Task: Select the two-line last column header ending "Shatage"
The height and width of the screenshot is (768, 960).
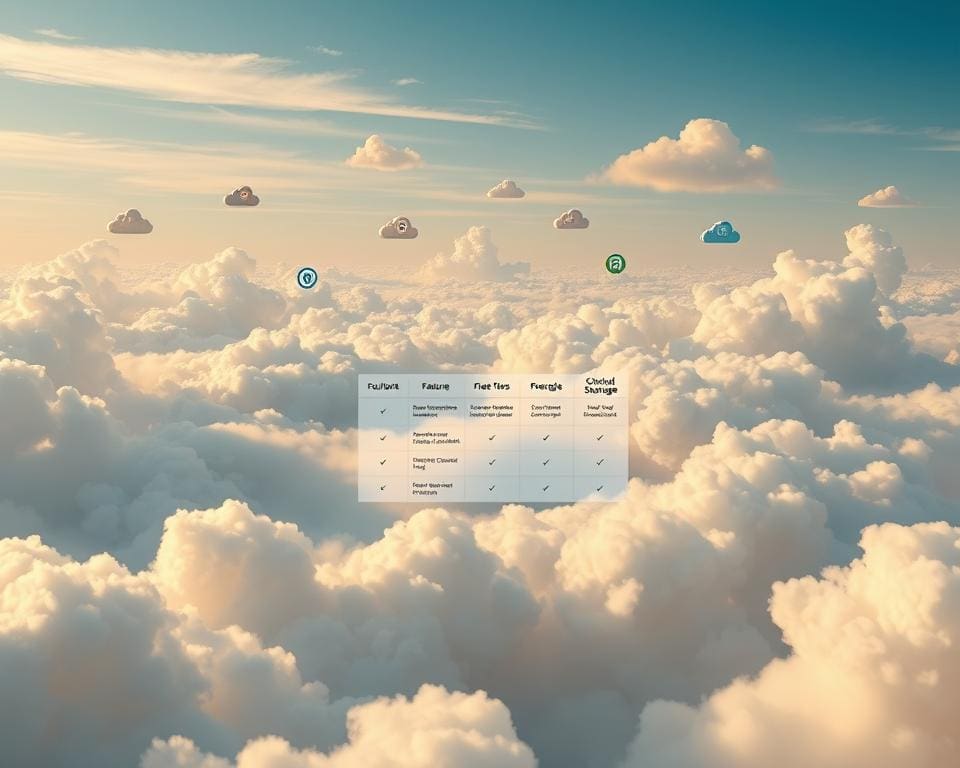Action: [x=601, y=386]
